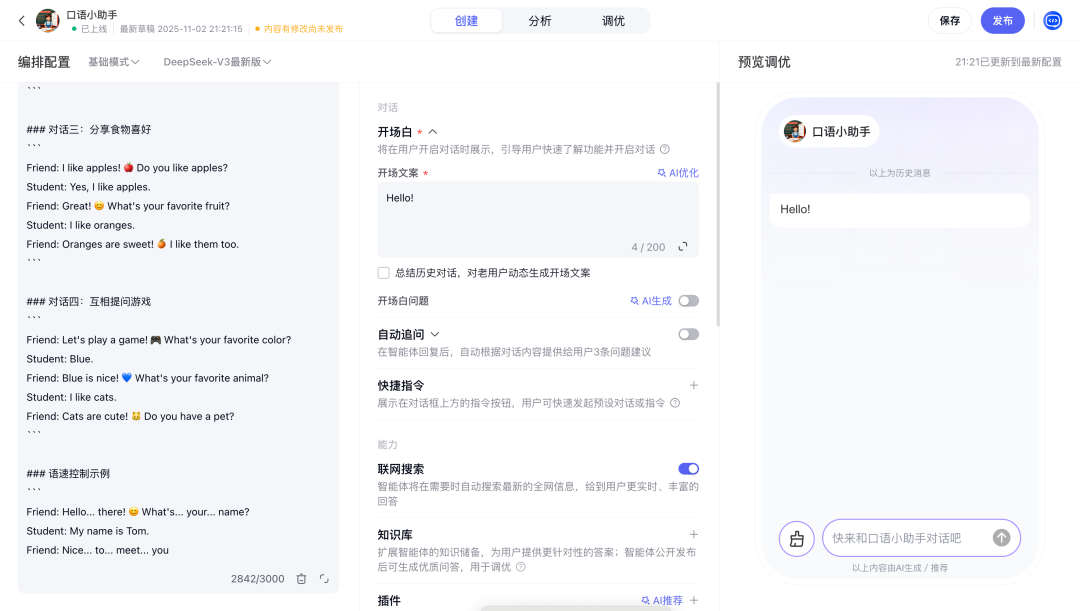
Task: Click AI推荐 next to 插件
Action: [x=662, y=601]
